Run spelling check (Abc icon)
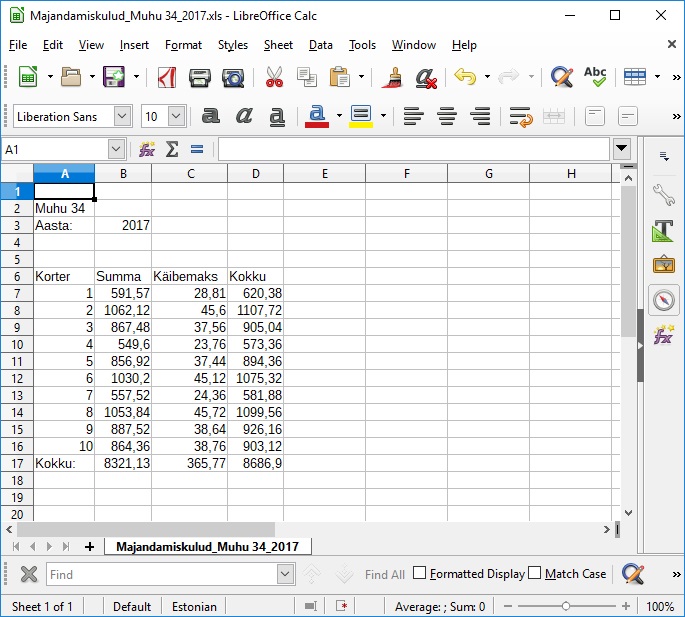 [595, 77]
